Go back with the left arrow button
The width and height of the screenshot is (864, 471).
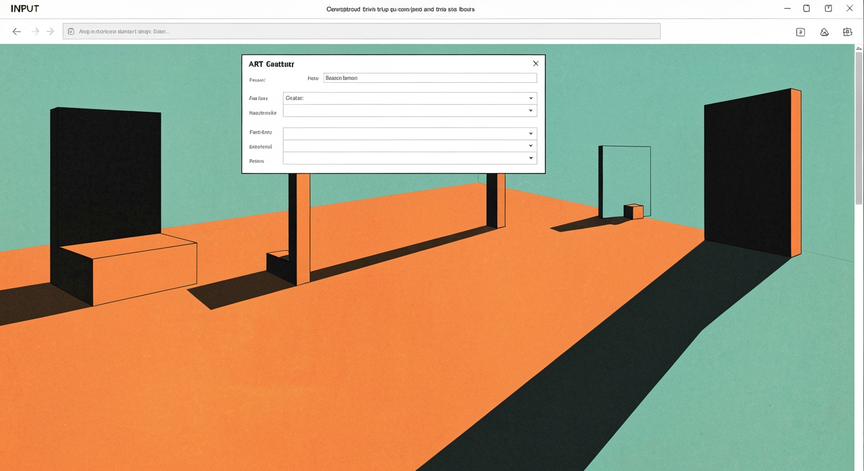(17, 31)
